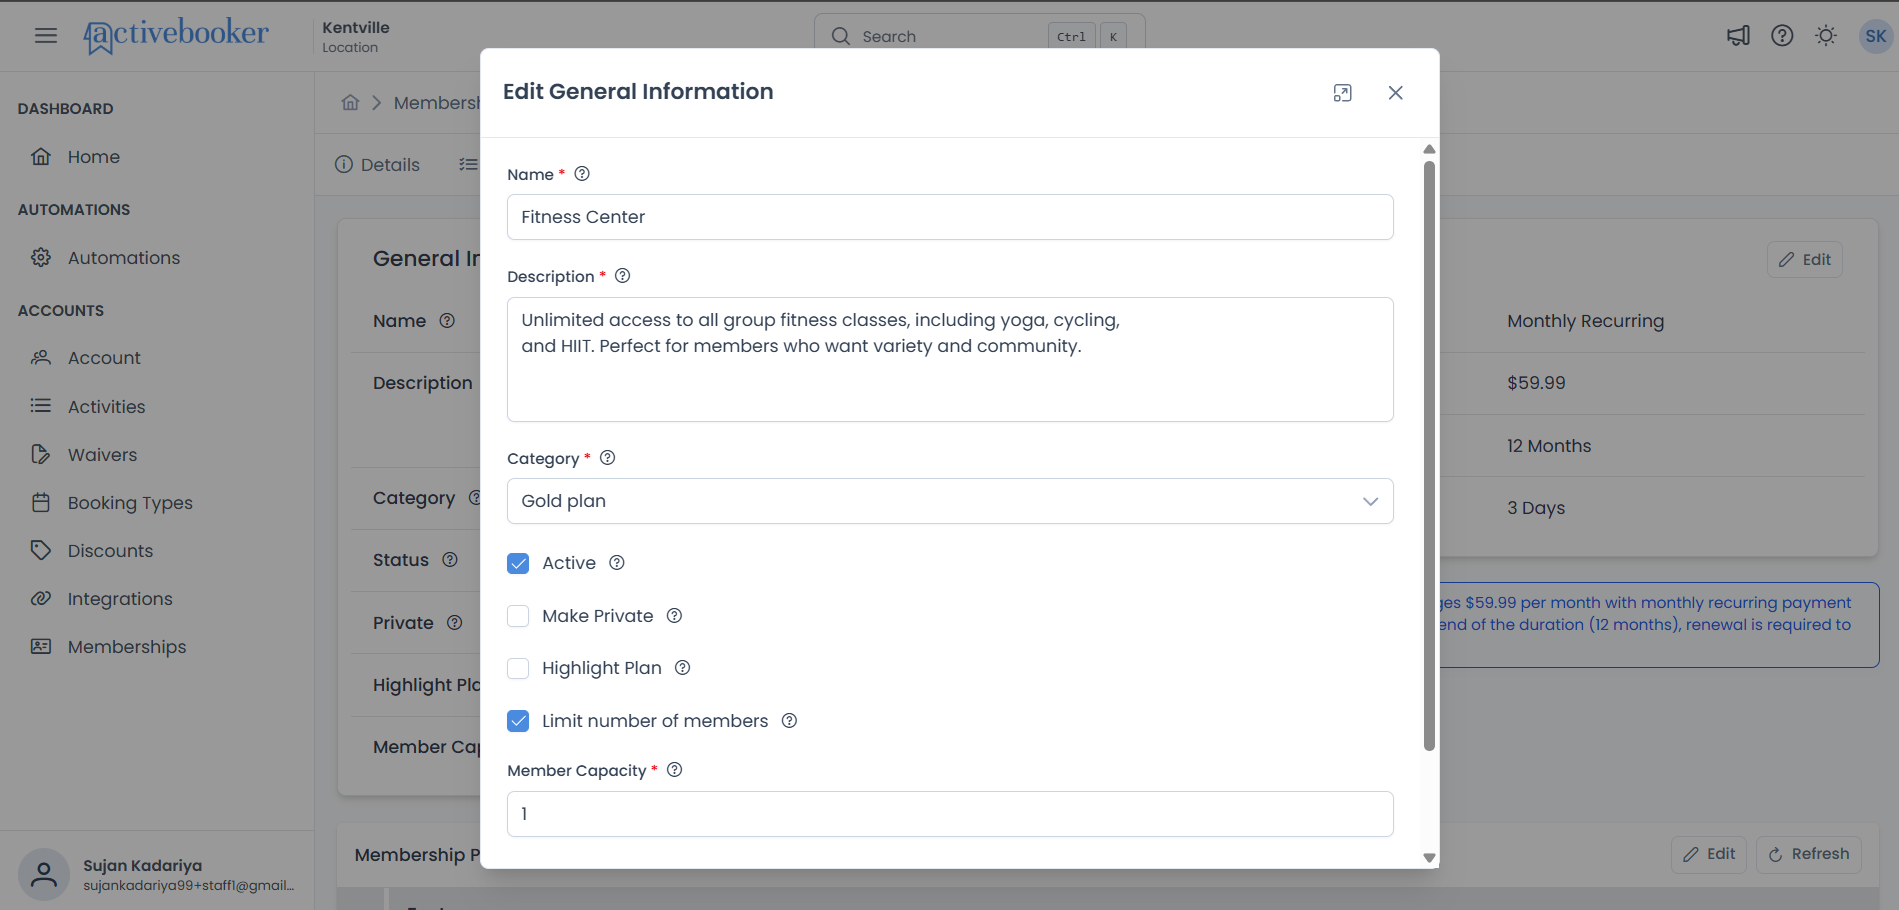This screenshot has width=1899, height=910.
Task: Uncheck the Active checkbox
Action: (518, 563)
